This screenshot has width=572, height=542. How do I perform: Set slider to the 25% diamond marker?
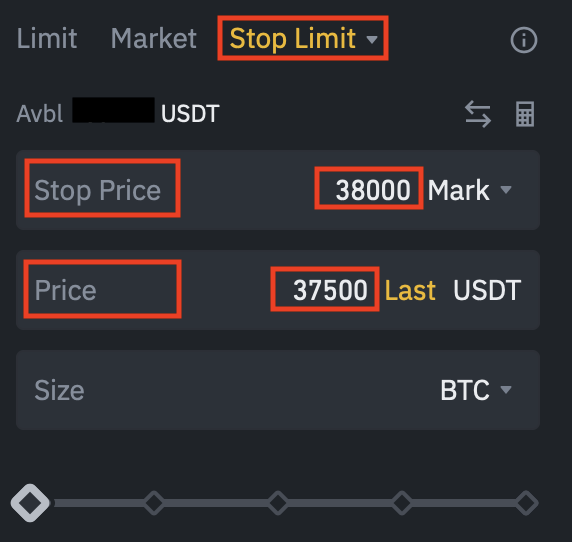[154, 503]
